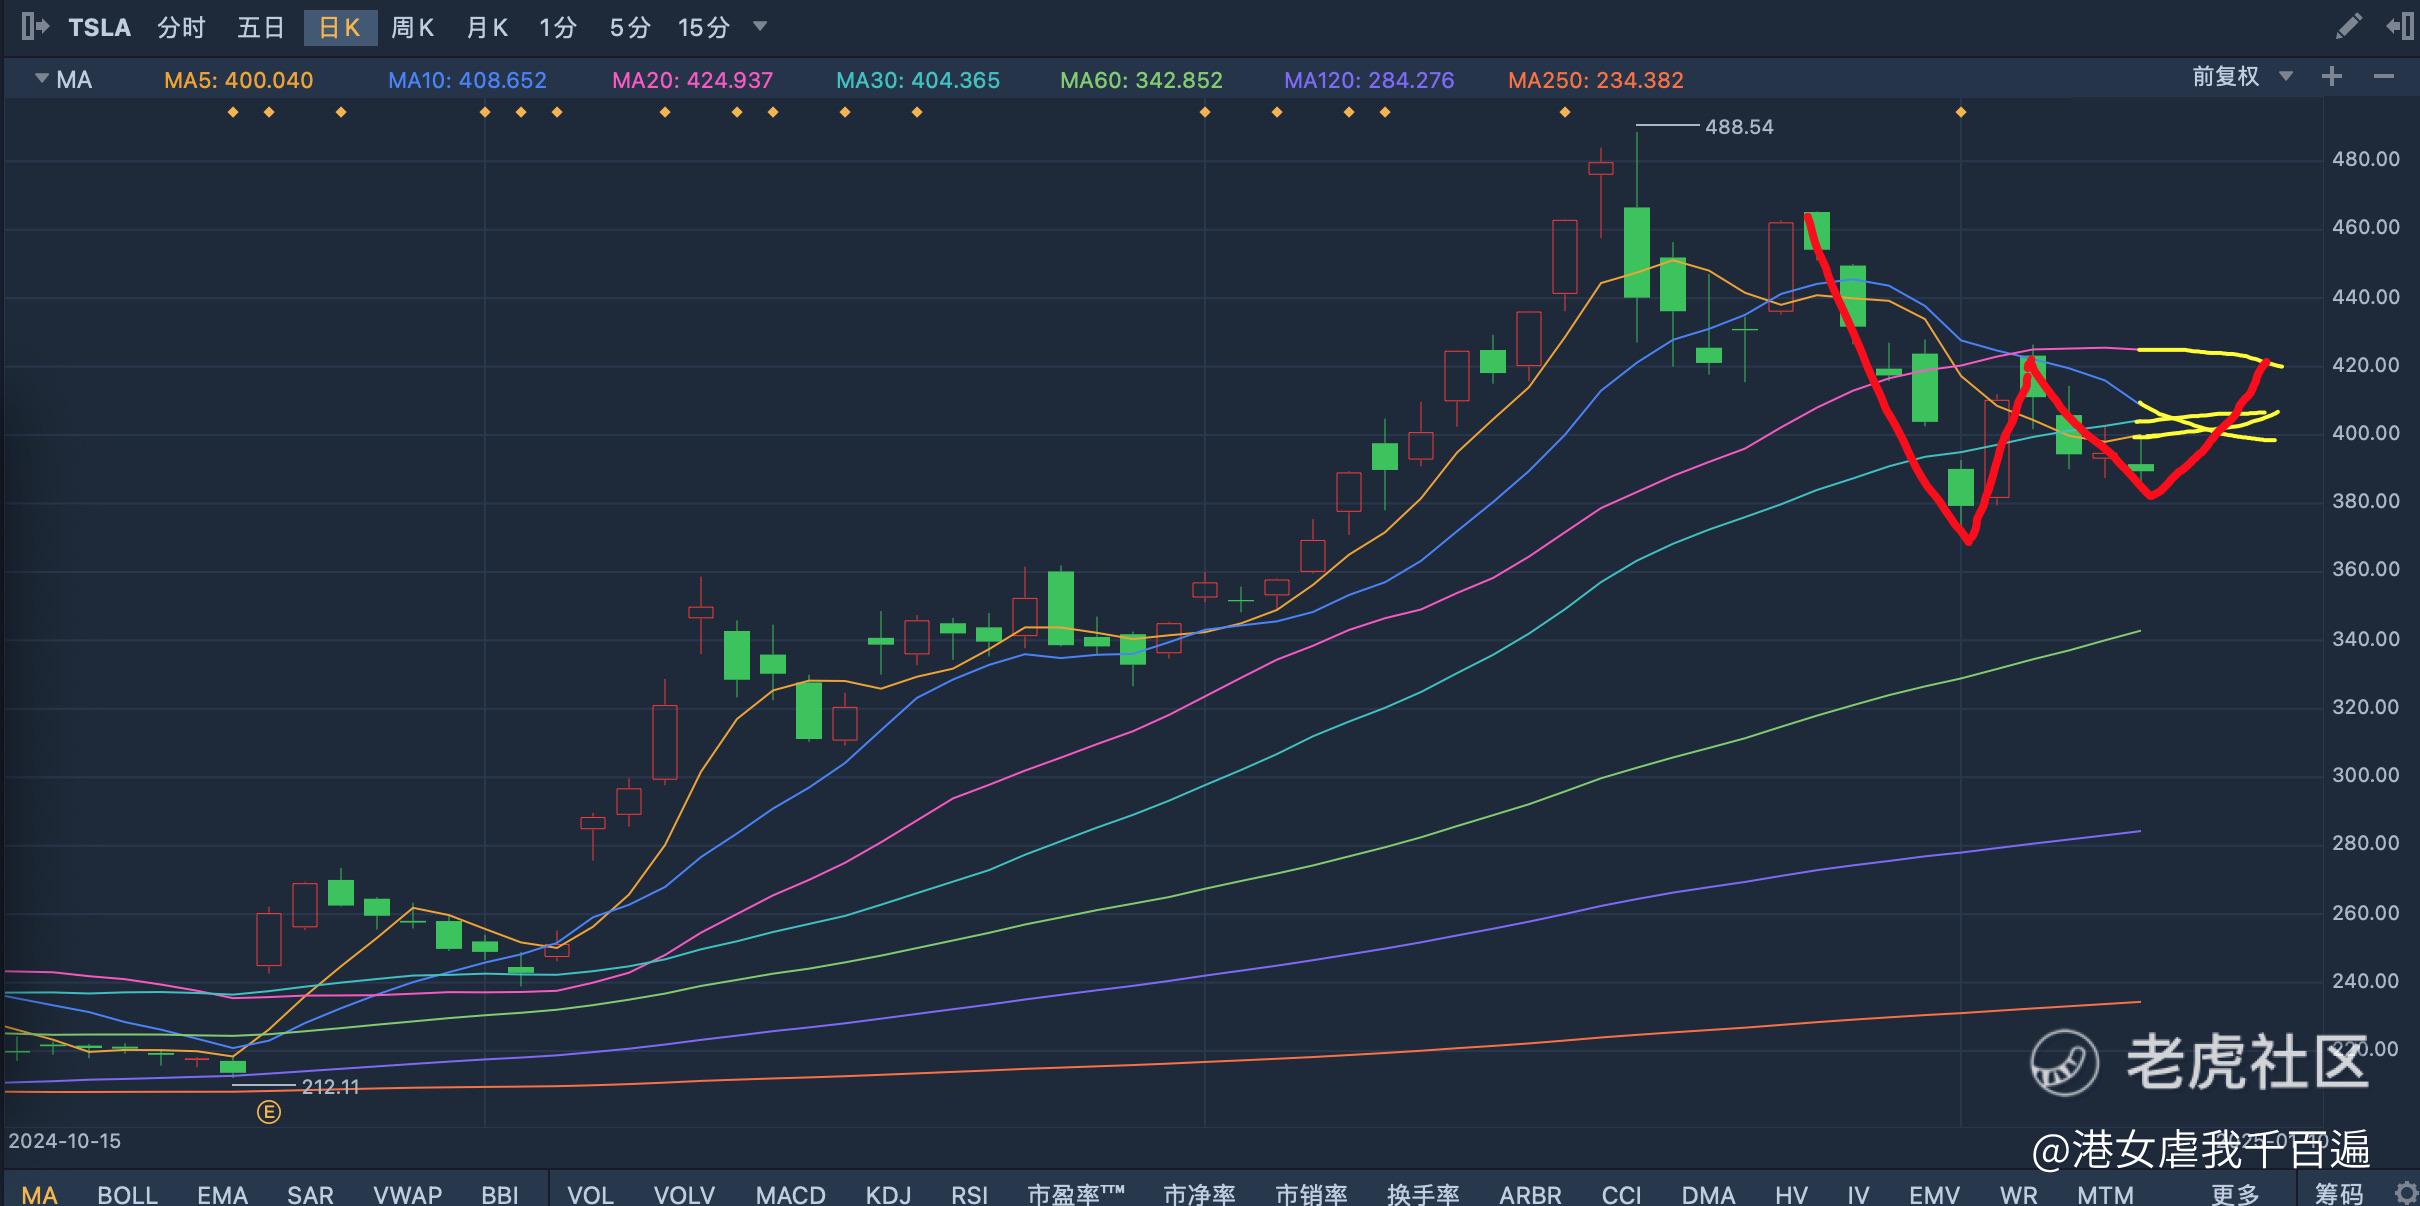Open the 筹码 chip distribution button

(x=2339, y=1194)
